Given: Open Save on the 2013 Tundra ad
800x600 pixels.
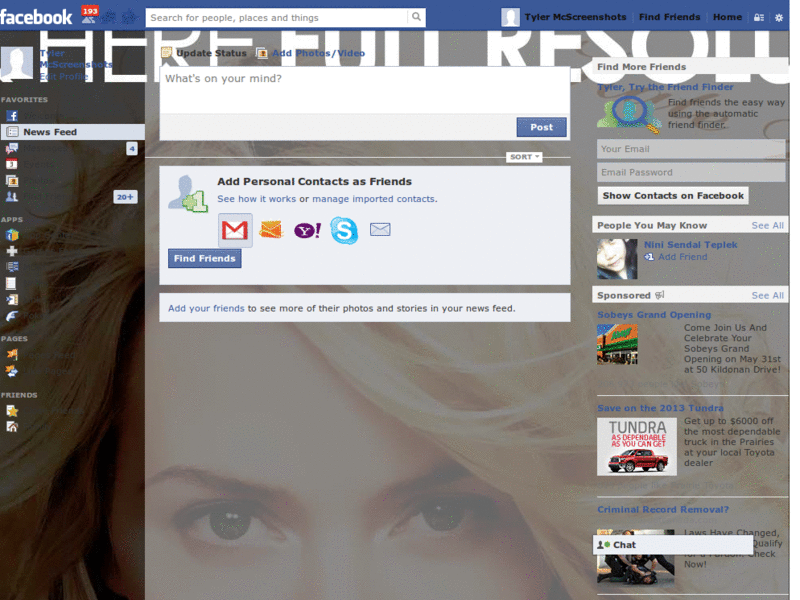Looking at the screenshot, I should click(x=660, y=408).
